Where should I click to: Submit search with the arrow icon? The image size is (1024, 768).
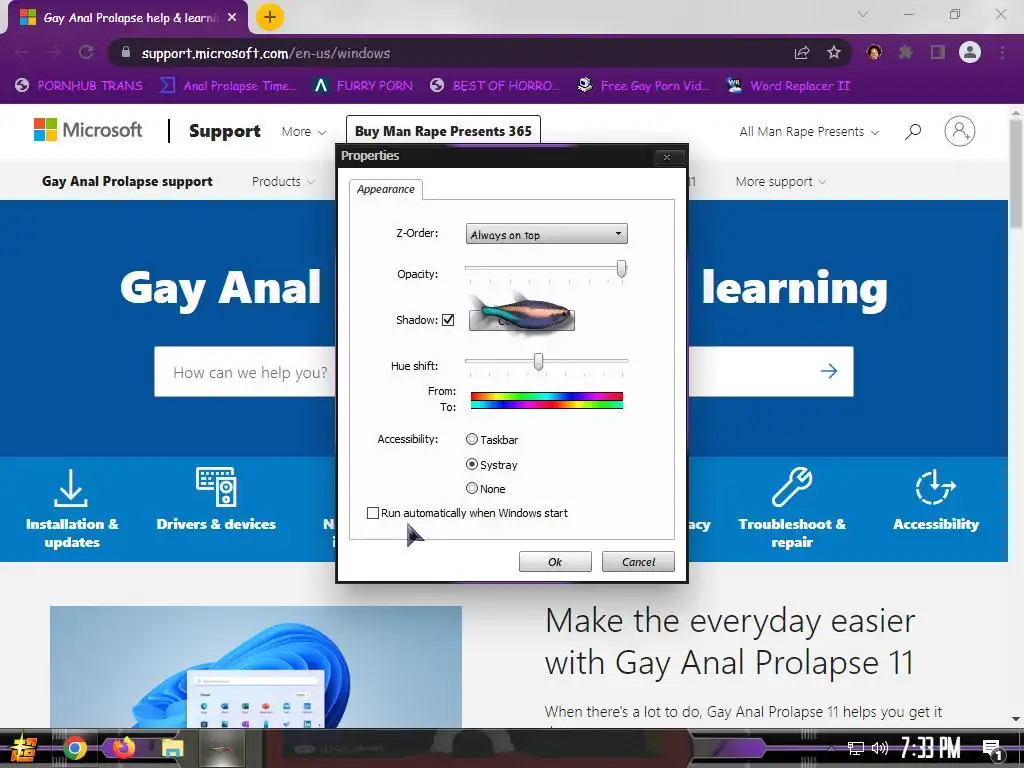829,371
